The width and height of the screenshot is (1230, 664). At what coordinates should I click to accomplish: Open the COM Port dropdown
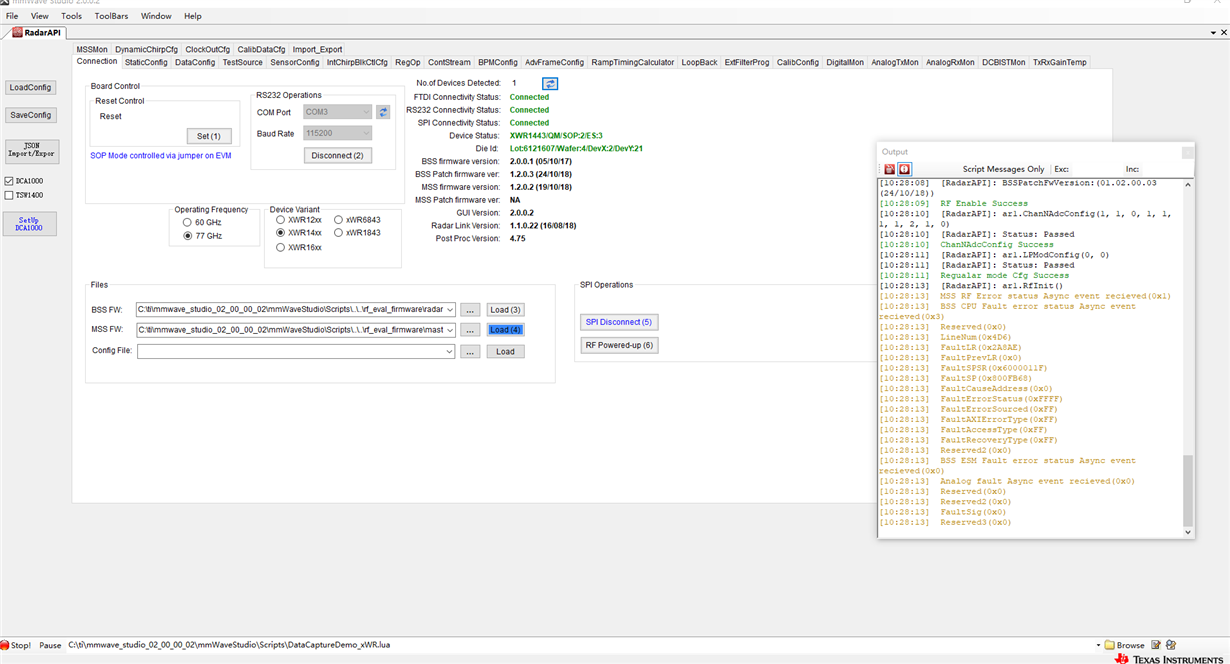point(365,112)
